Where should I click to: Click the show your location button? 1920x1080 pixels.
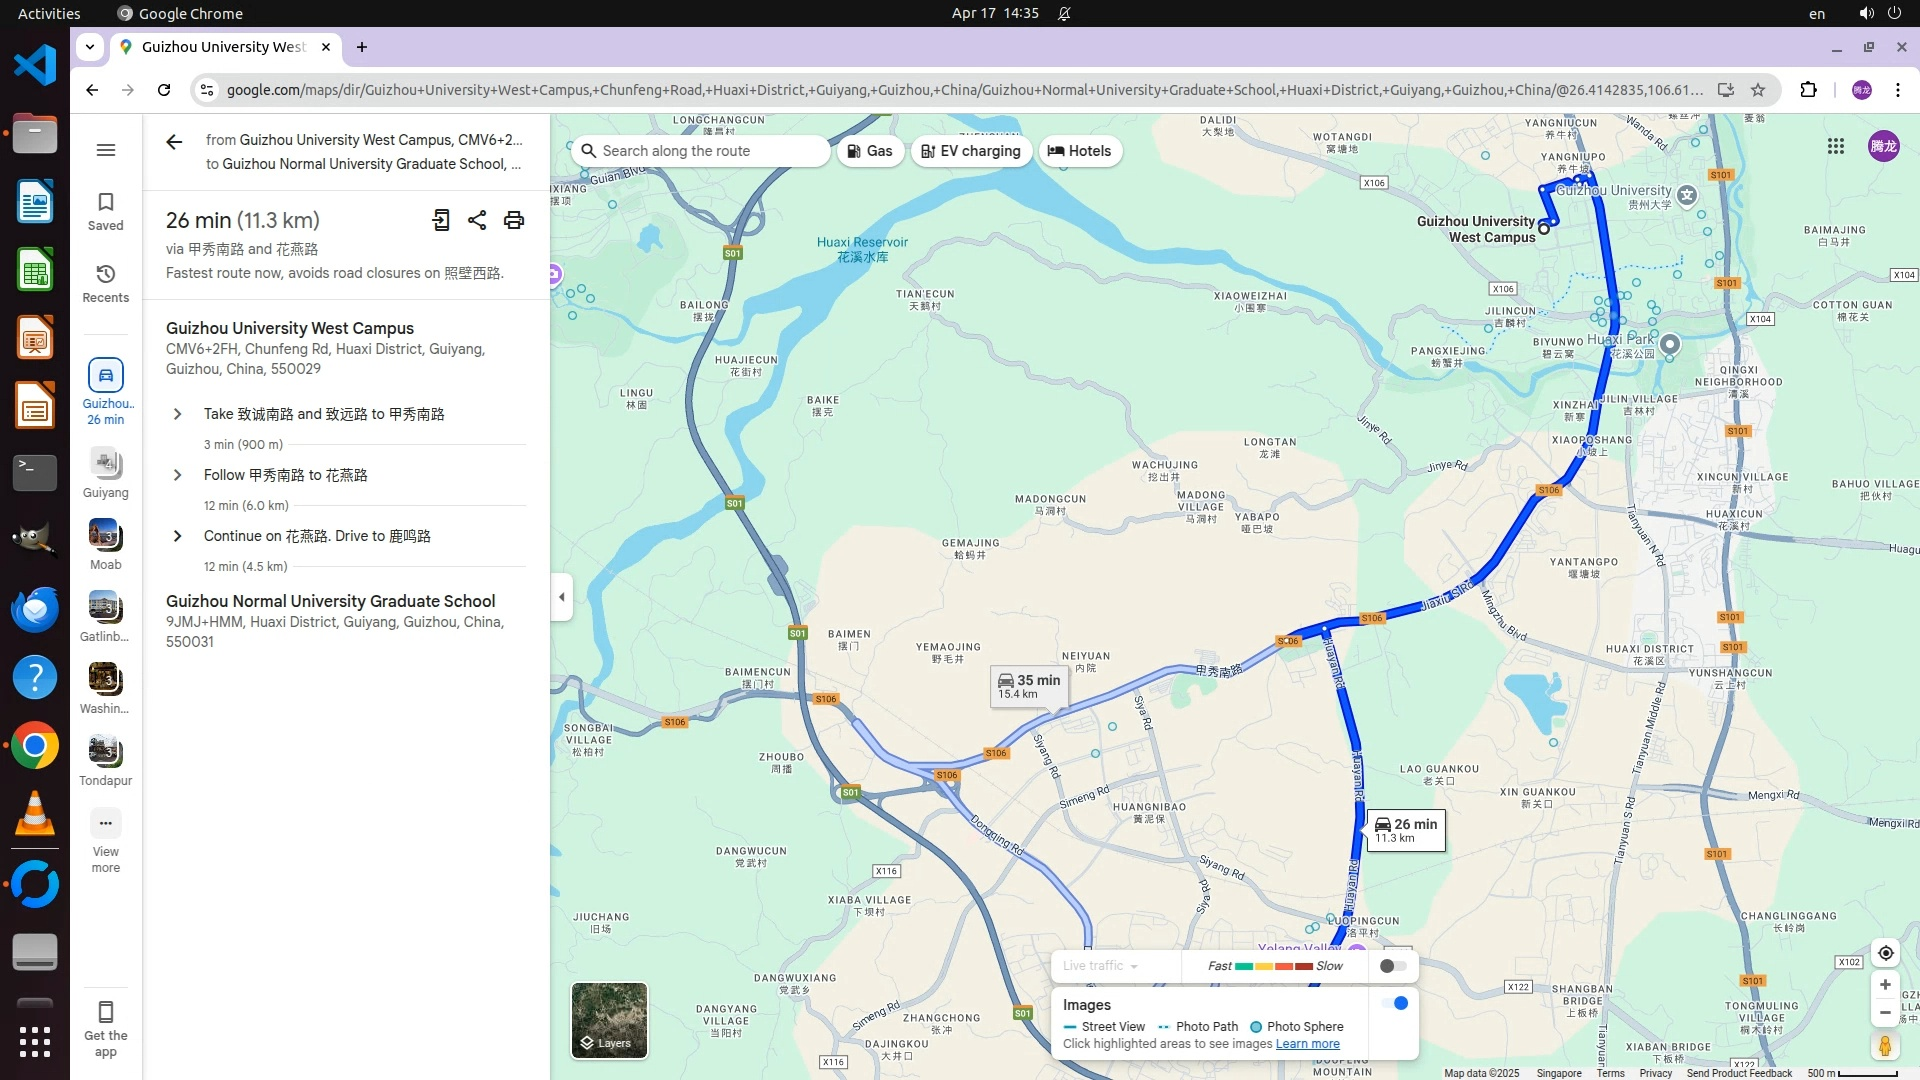click(x=1885, y=953)
